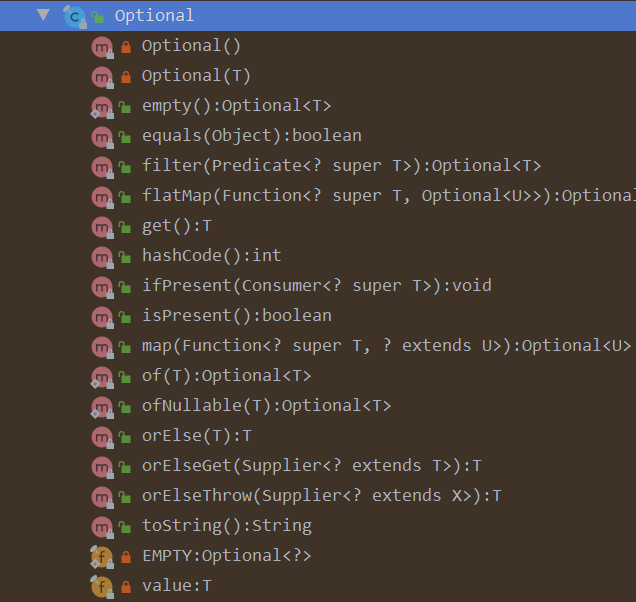Click the method icon beside isPresent()
The image size is (636, 602).
tap(102, 318)
